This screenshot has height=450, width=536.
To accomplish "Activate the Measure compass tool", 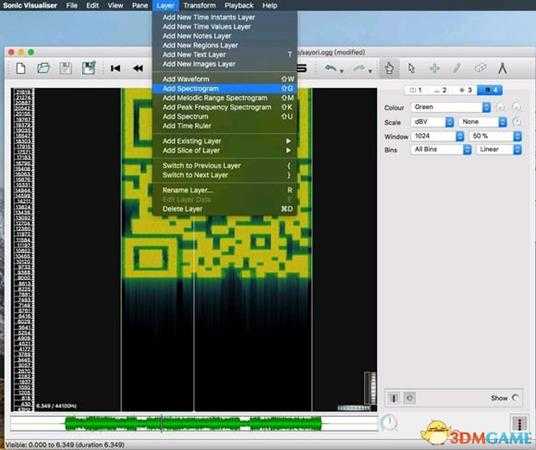I will (x=502, y=68).
